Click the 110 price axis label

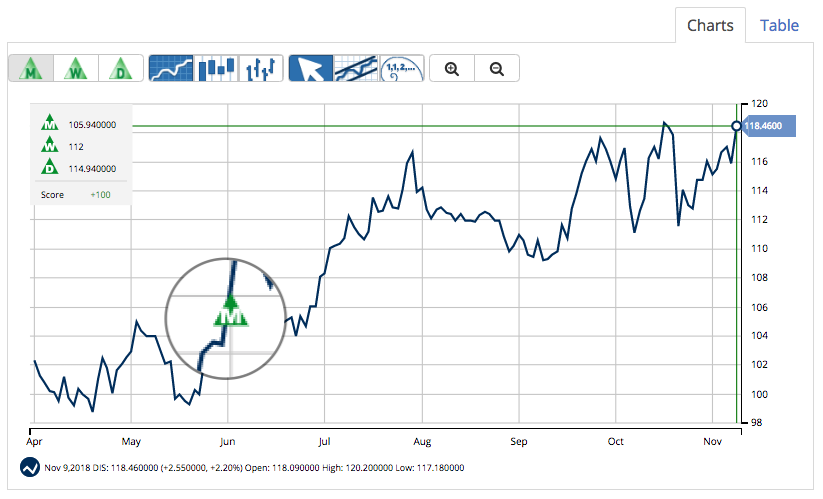click(x=759, y=248)
